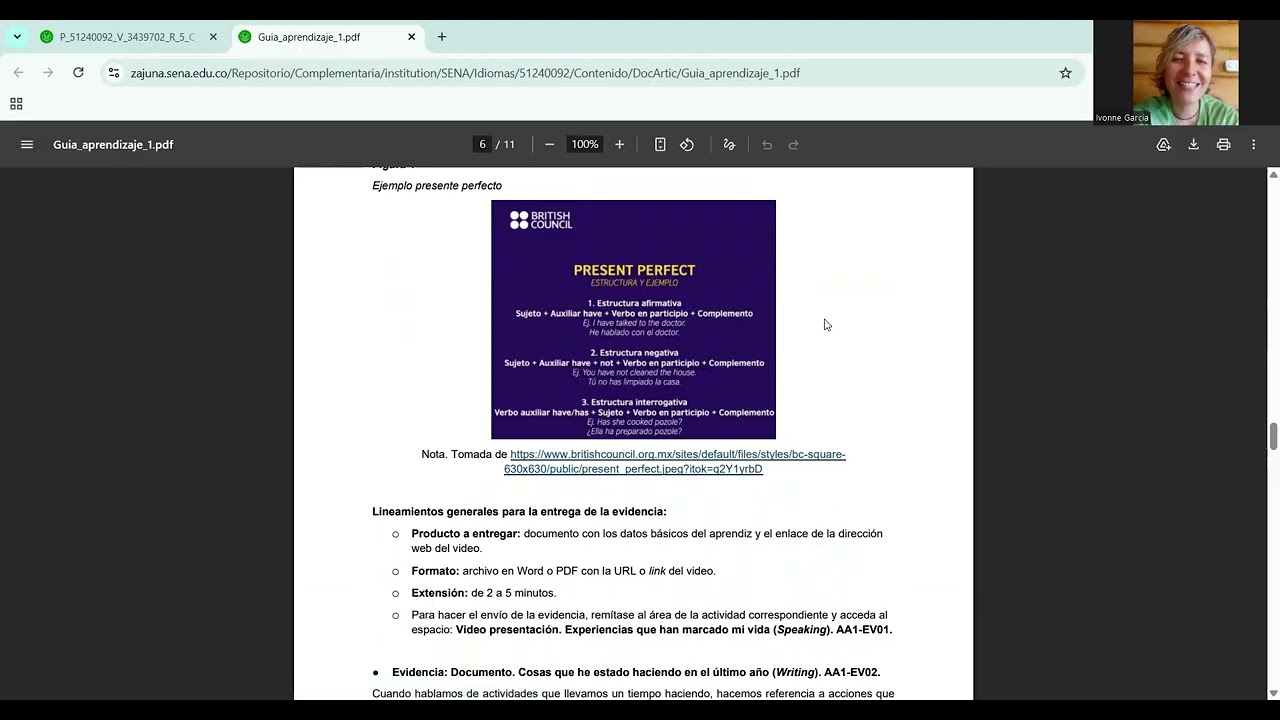Switch to the Guia_aprendizaje_1.pdf tab
The image size is (1280, 720).
point(328,37)
